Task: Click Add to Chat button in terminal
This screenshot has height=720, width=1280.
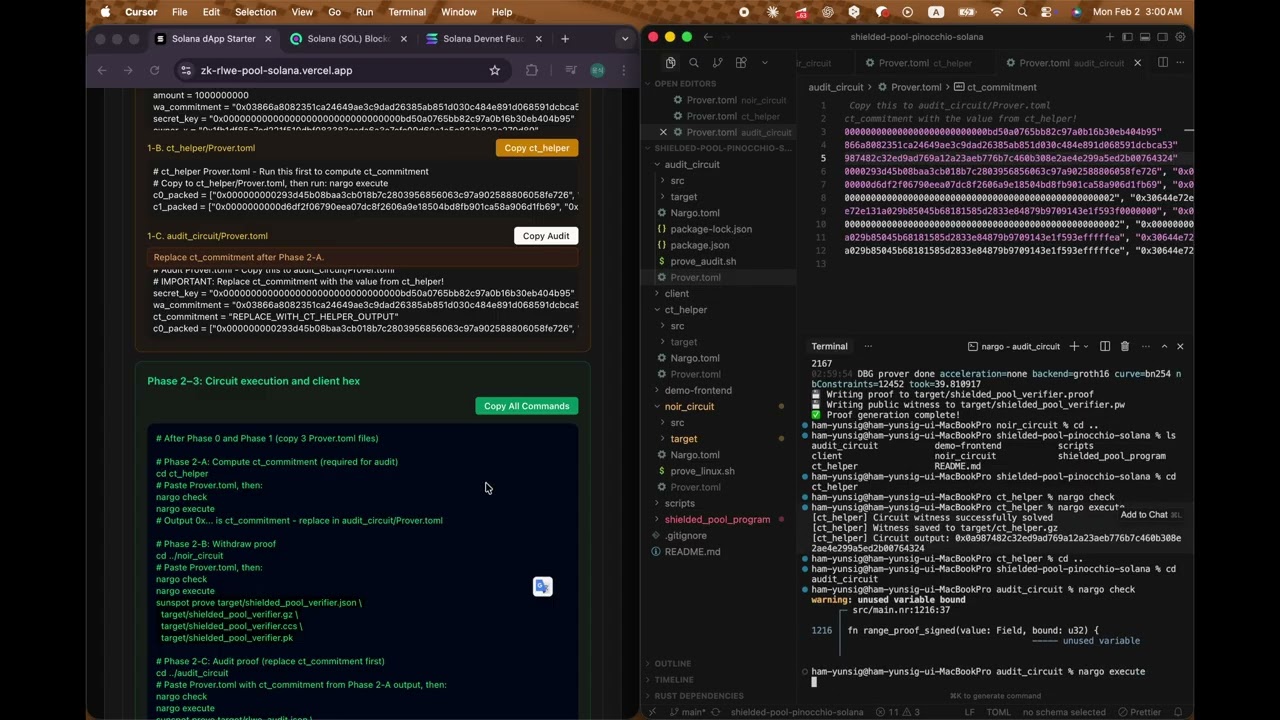Action: 1150,514
